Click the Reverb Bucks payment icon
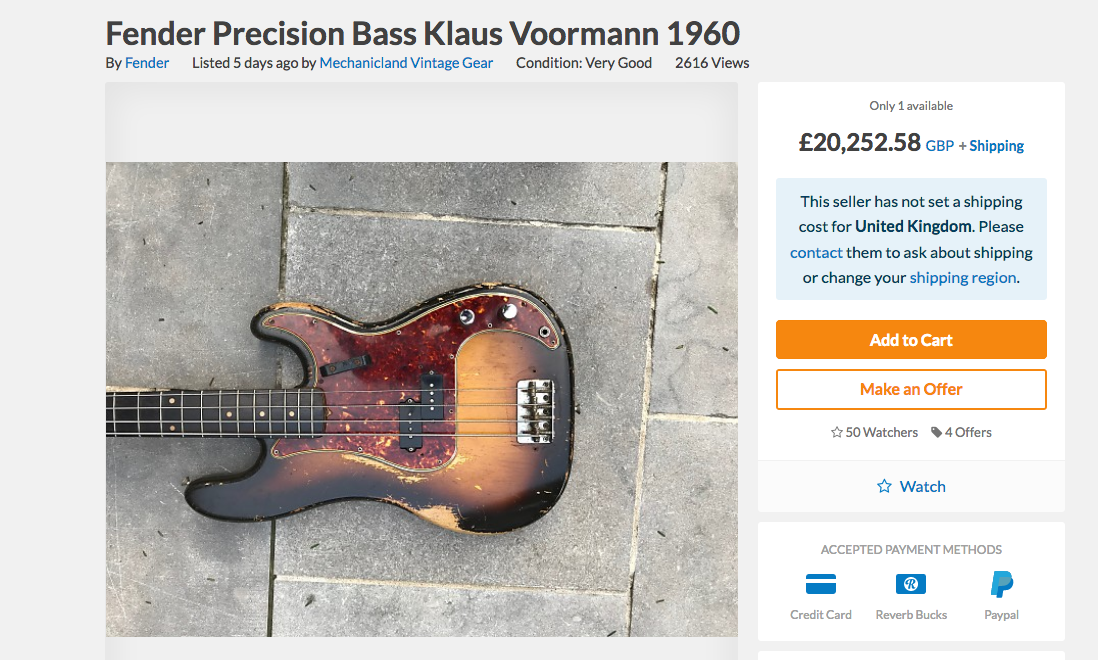This screenshot has height=660, width=1098. [x=911, y=583]
